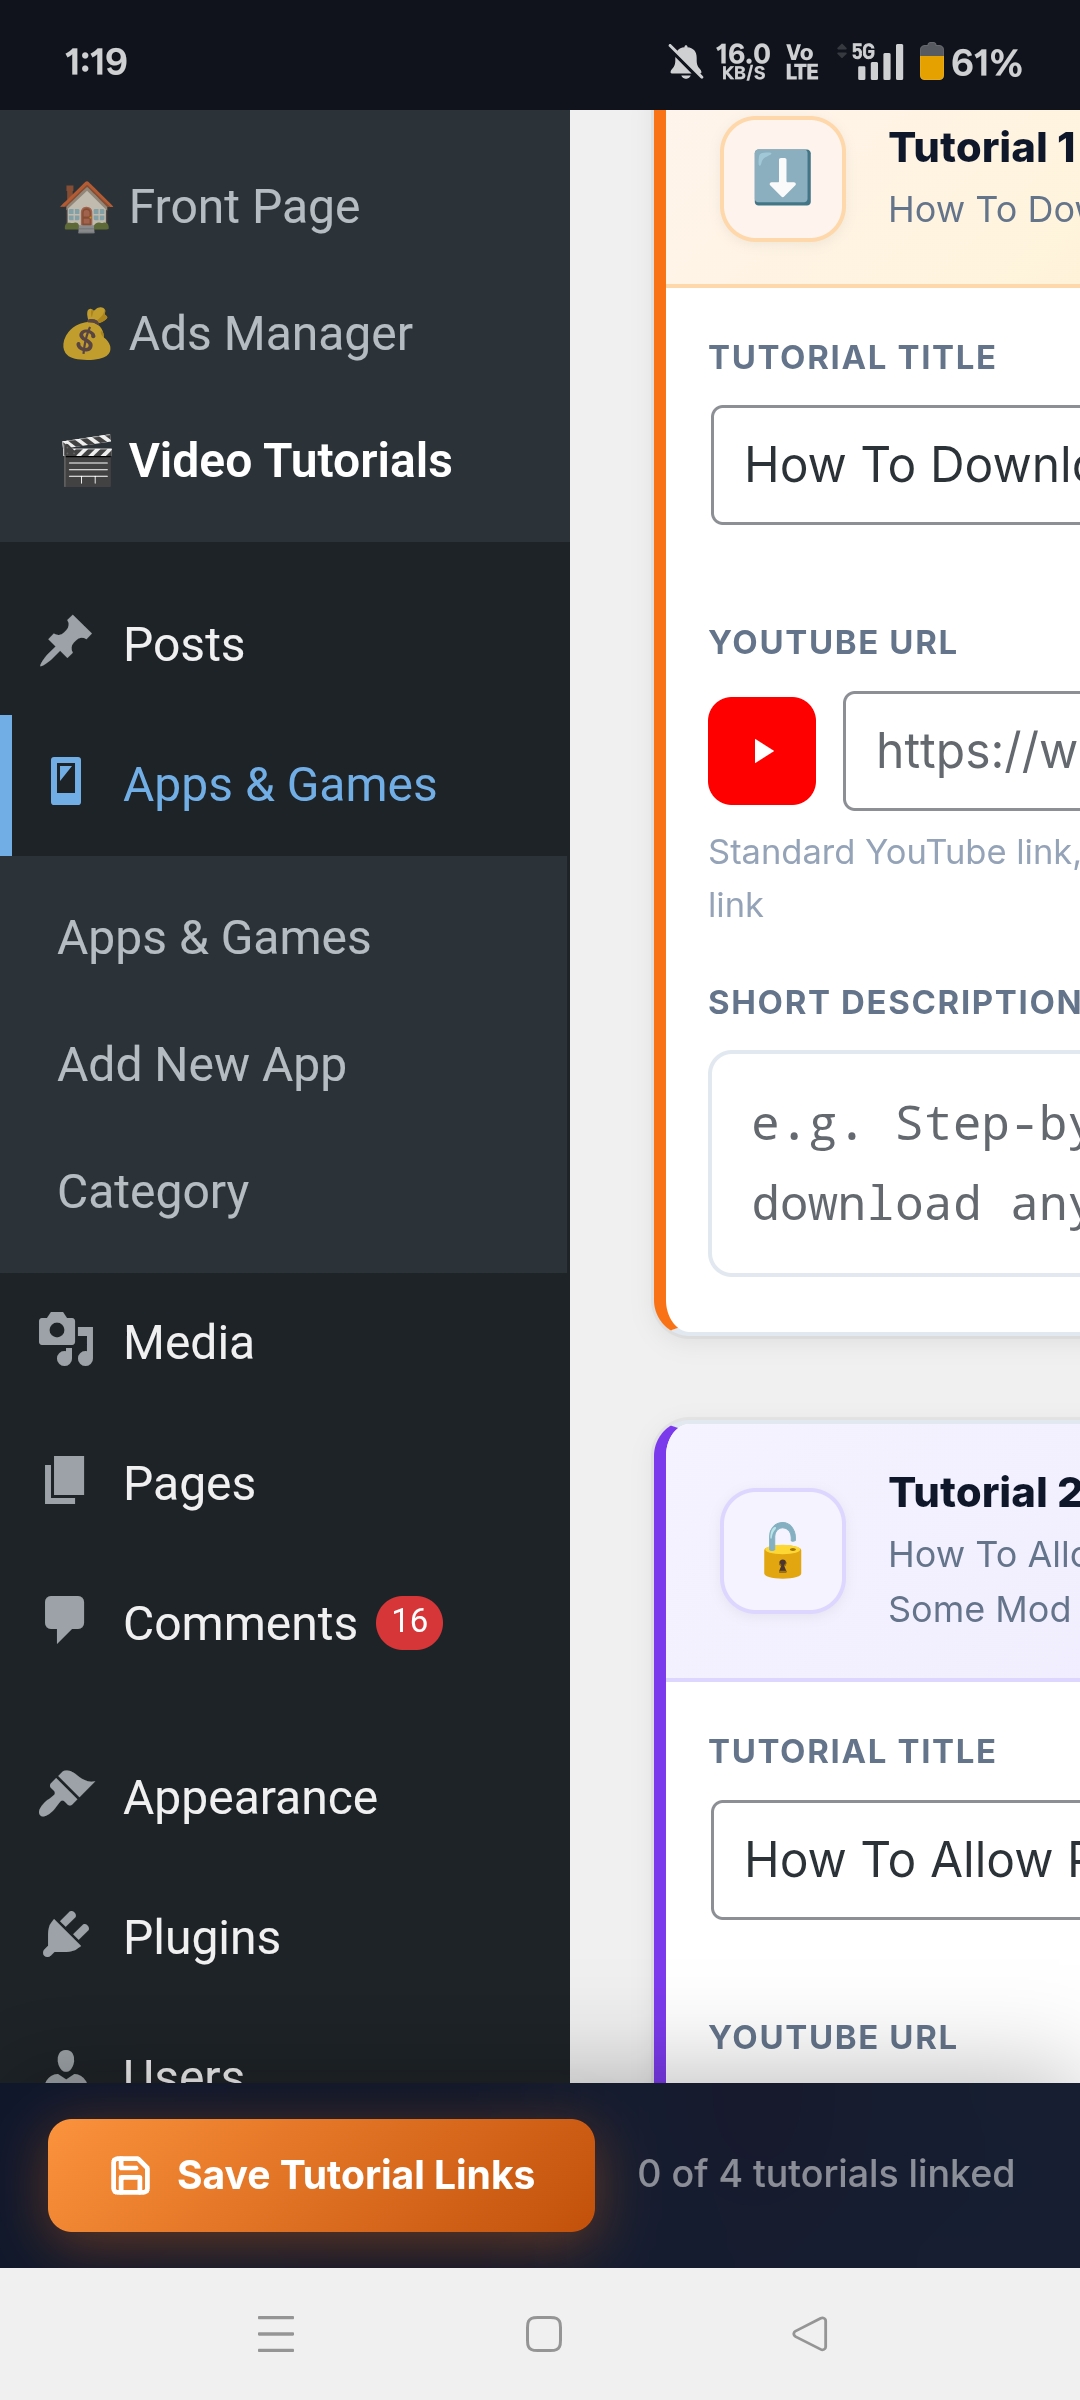Focus Tutorial 2 title input field
The height and width of the screenshot is (2400, 1080).
pyautogui.click(x=896, y=1860)
